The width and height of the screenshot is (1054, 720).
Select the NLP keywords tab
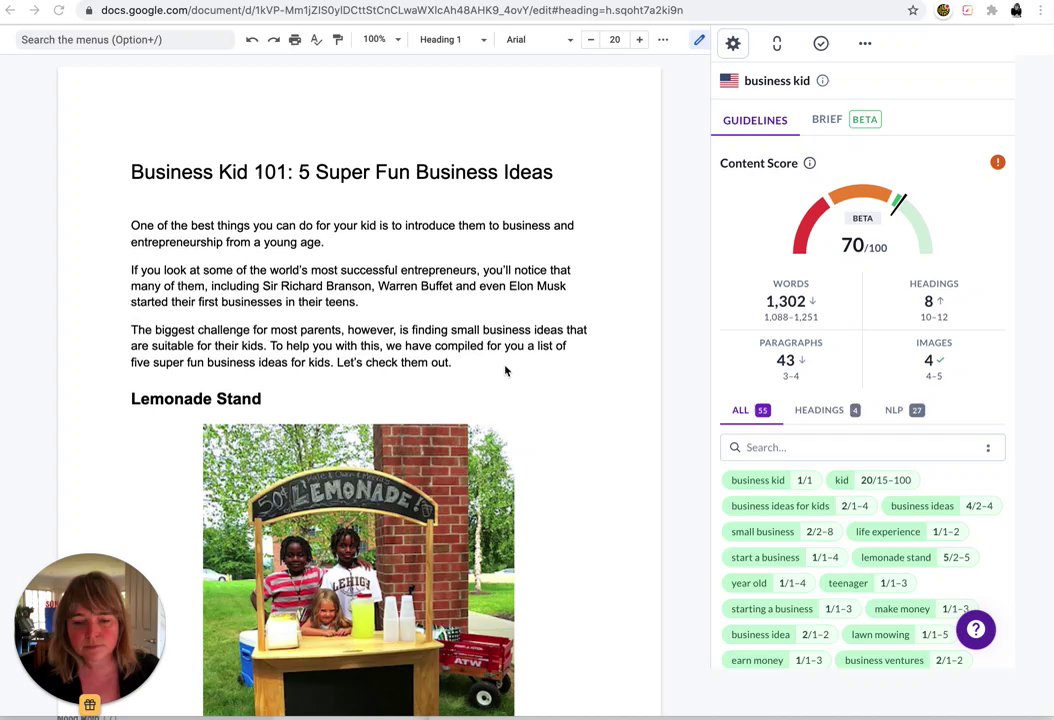coord(905,410)
